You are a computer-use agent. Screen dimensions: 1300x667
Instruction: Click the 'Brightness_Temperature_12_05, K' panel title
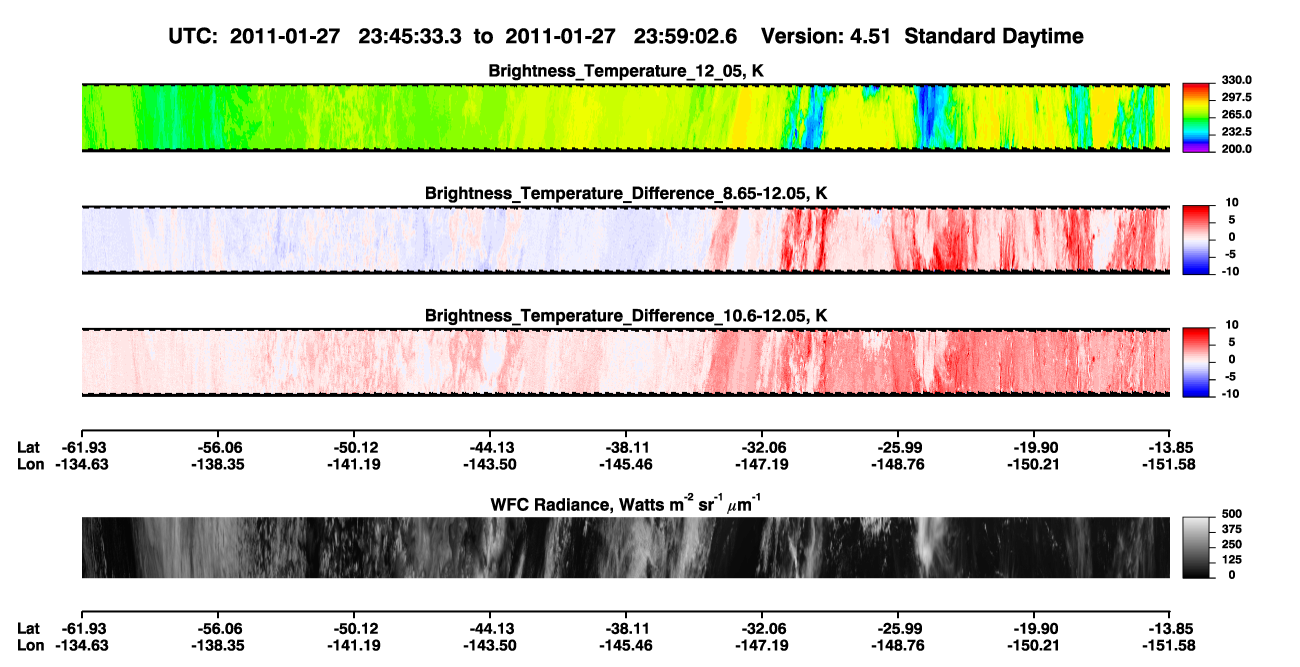pos(626,71)
